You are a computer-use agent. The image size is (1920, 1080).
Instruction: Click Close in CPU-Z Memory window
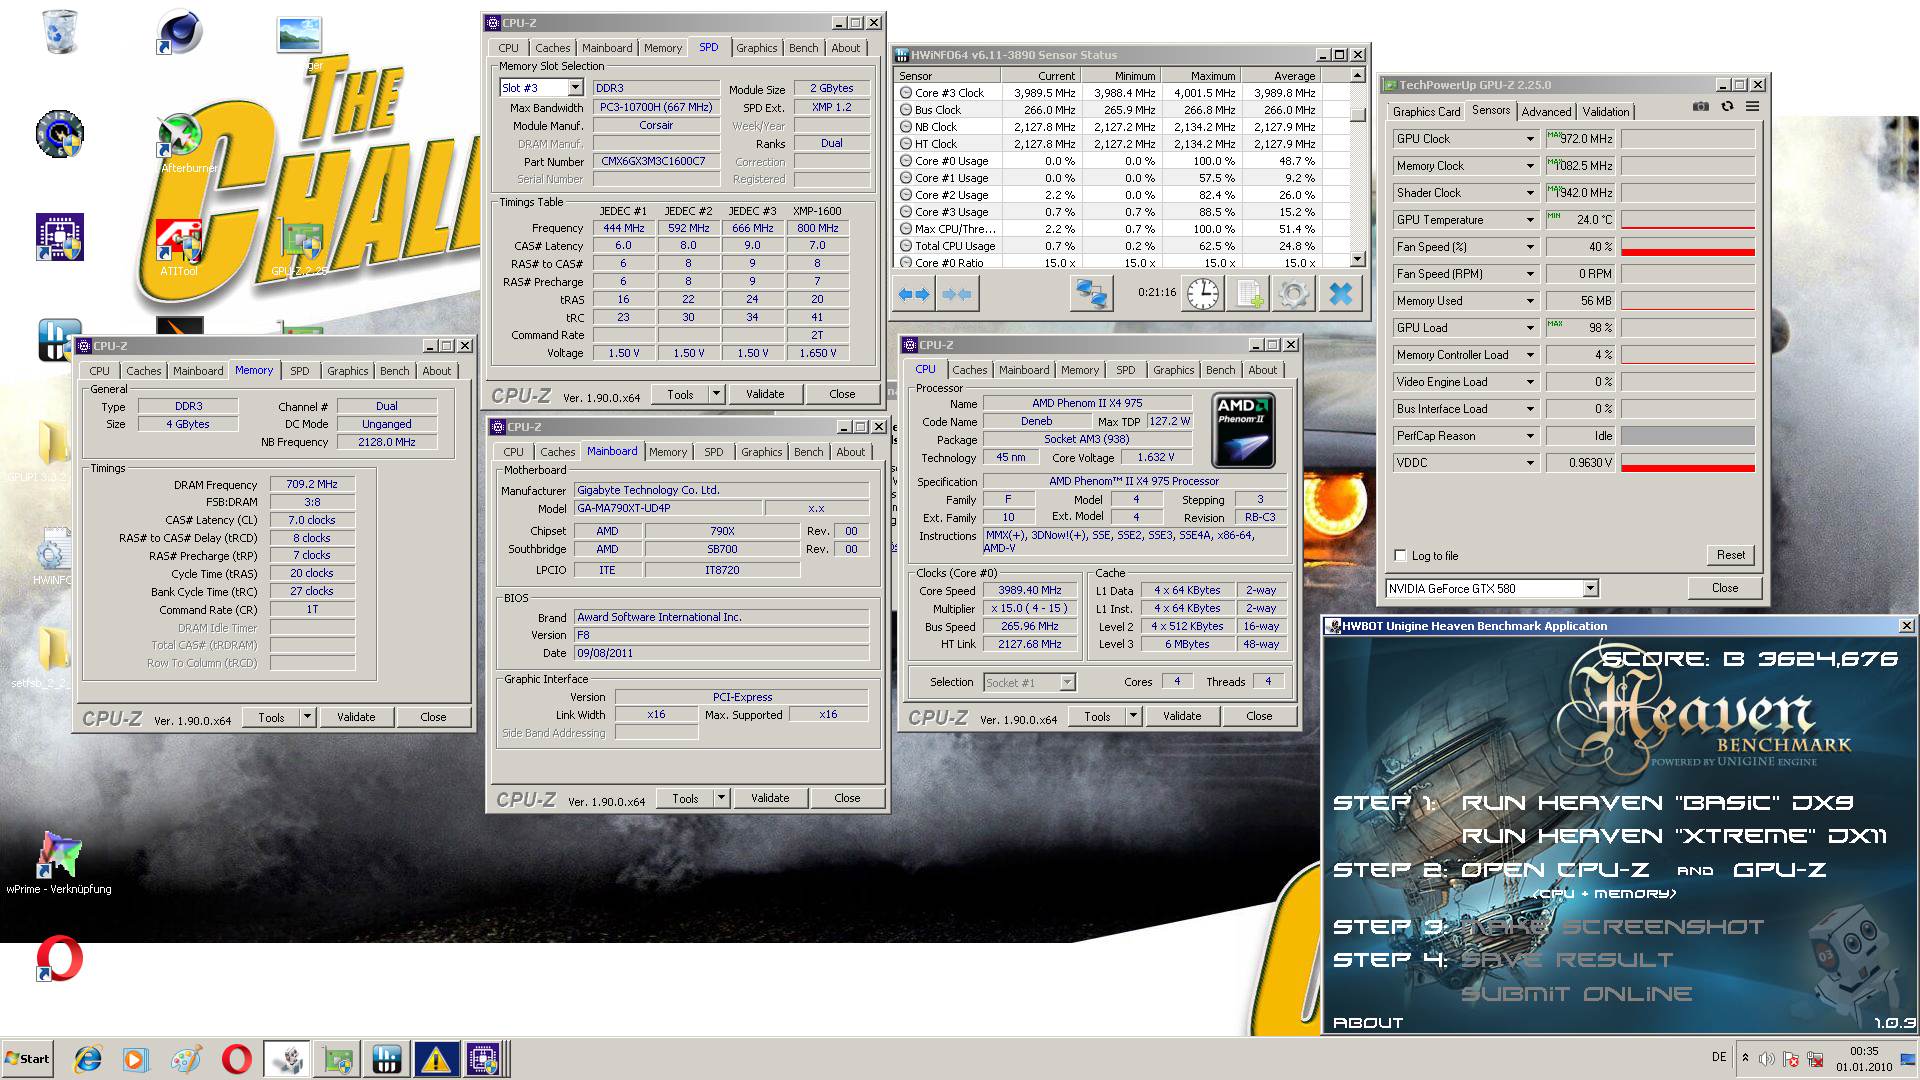(x=433, y=717)
